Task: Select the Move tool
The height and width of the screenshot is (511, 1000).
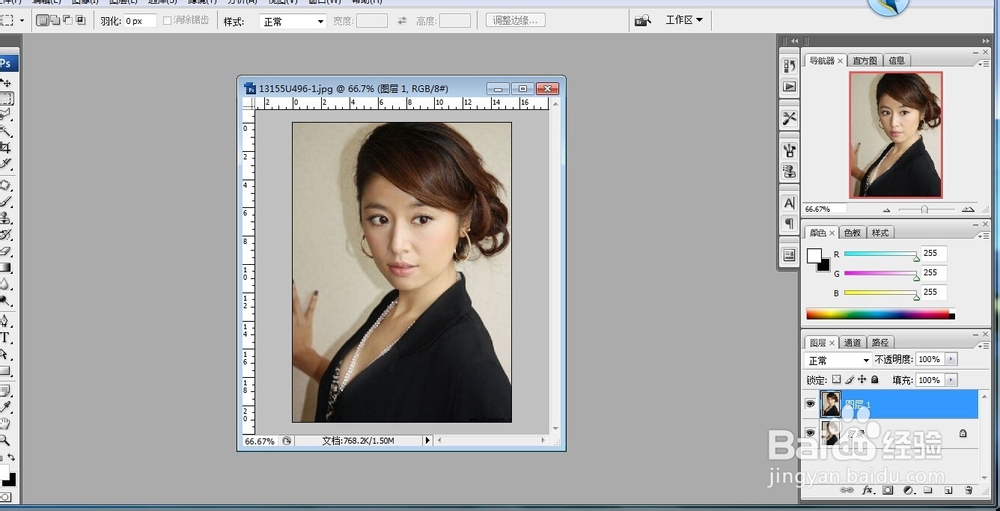Action: click(x=5, y=83)
